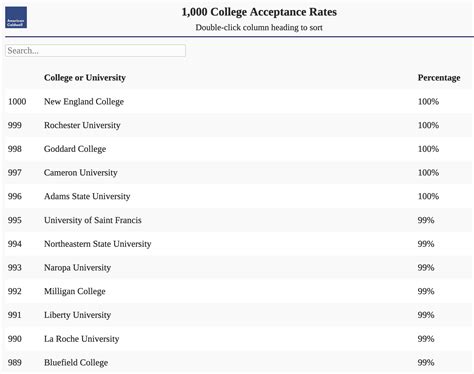Click rank number 1000
Screen dimensions: 474x374
[17, 101]
